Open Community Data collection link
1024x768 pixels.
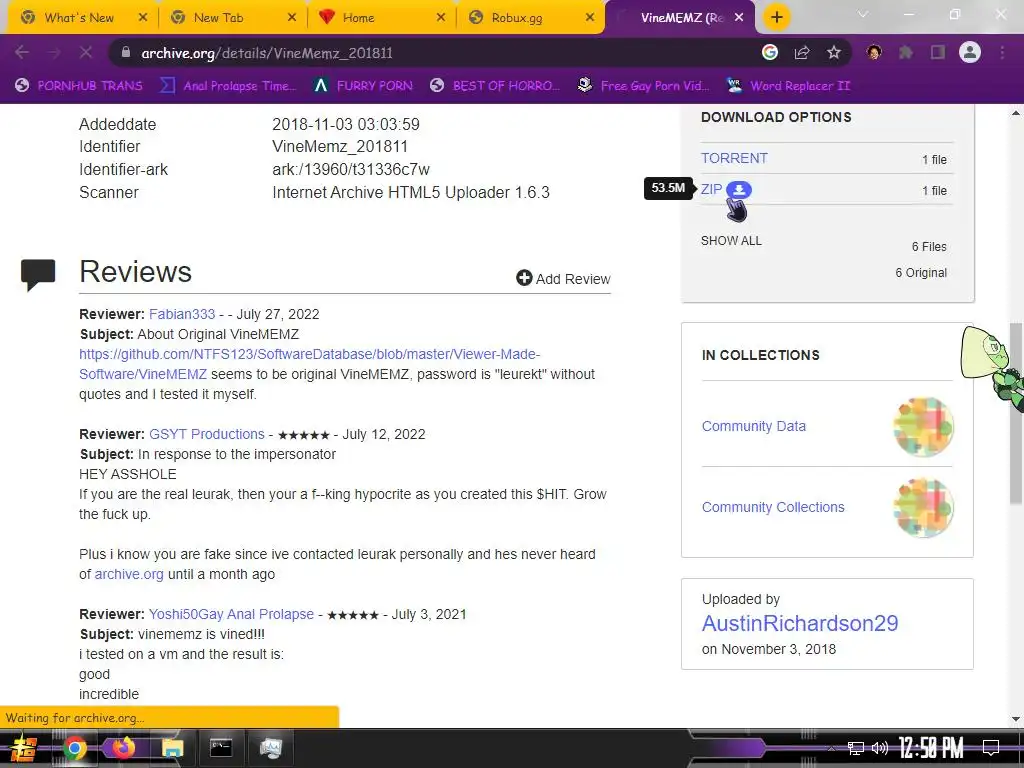(x=754, y=426)
